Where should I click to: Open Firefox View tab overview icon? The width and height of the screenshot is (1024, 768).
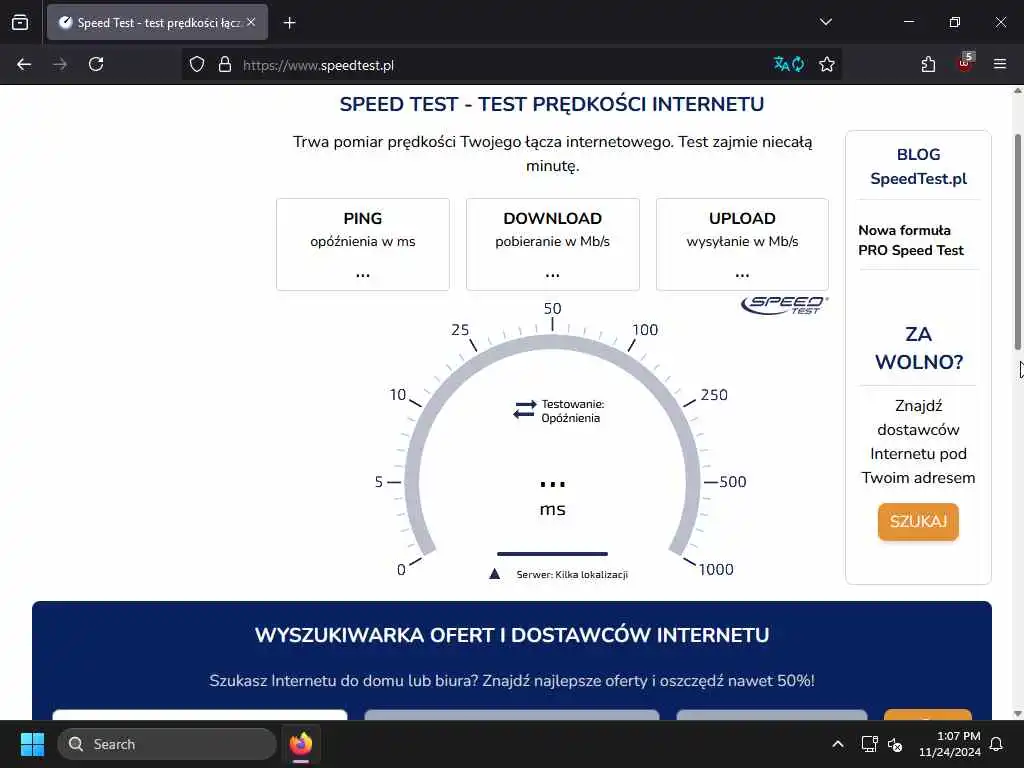tap(20, 22)
